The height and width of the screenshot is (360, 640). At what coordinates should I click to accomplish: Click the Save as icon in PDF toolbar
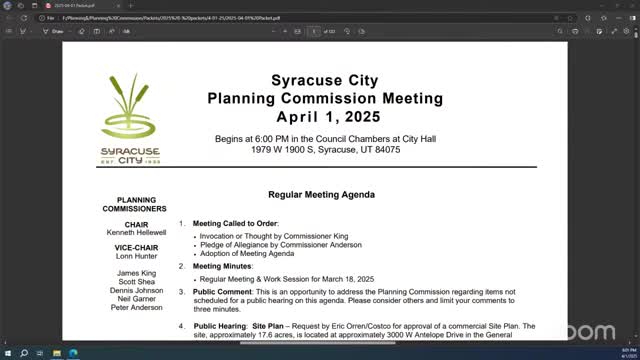click(x=599, y=31)
